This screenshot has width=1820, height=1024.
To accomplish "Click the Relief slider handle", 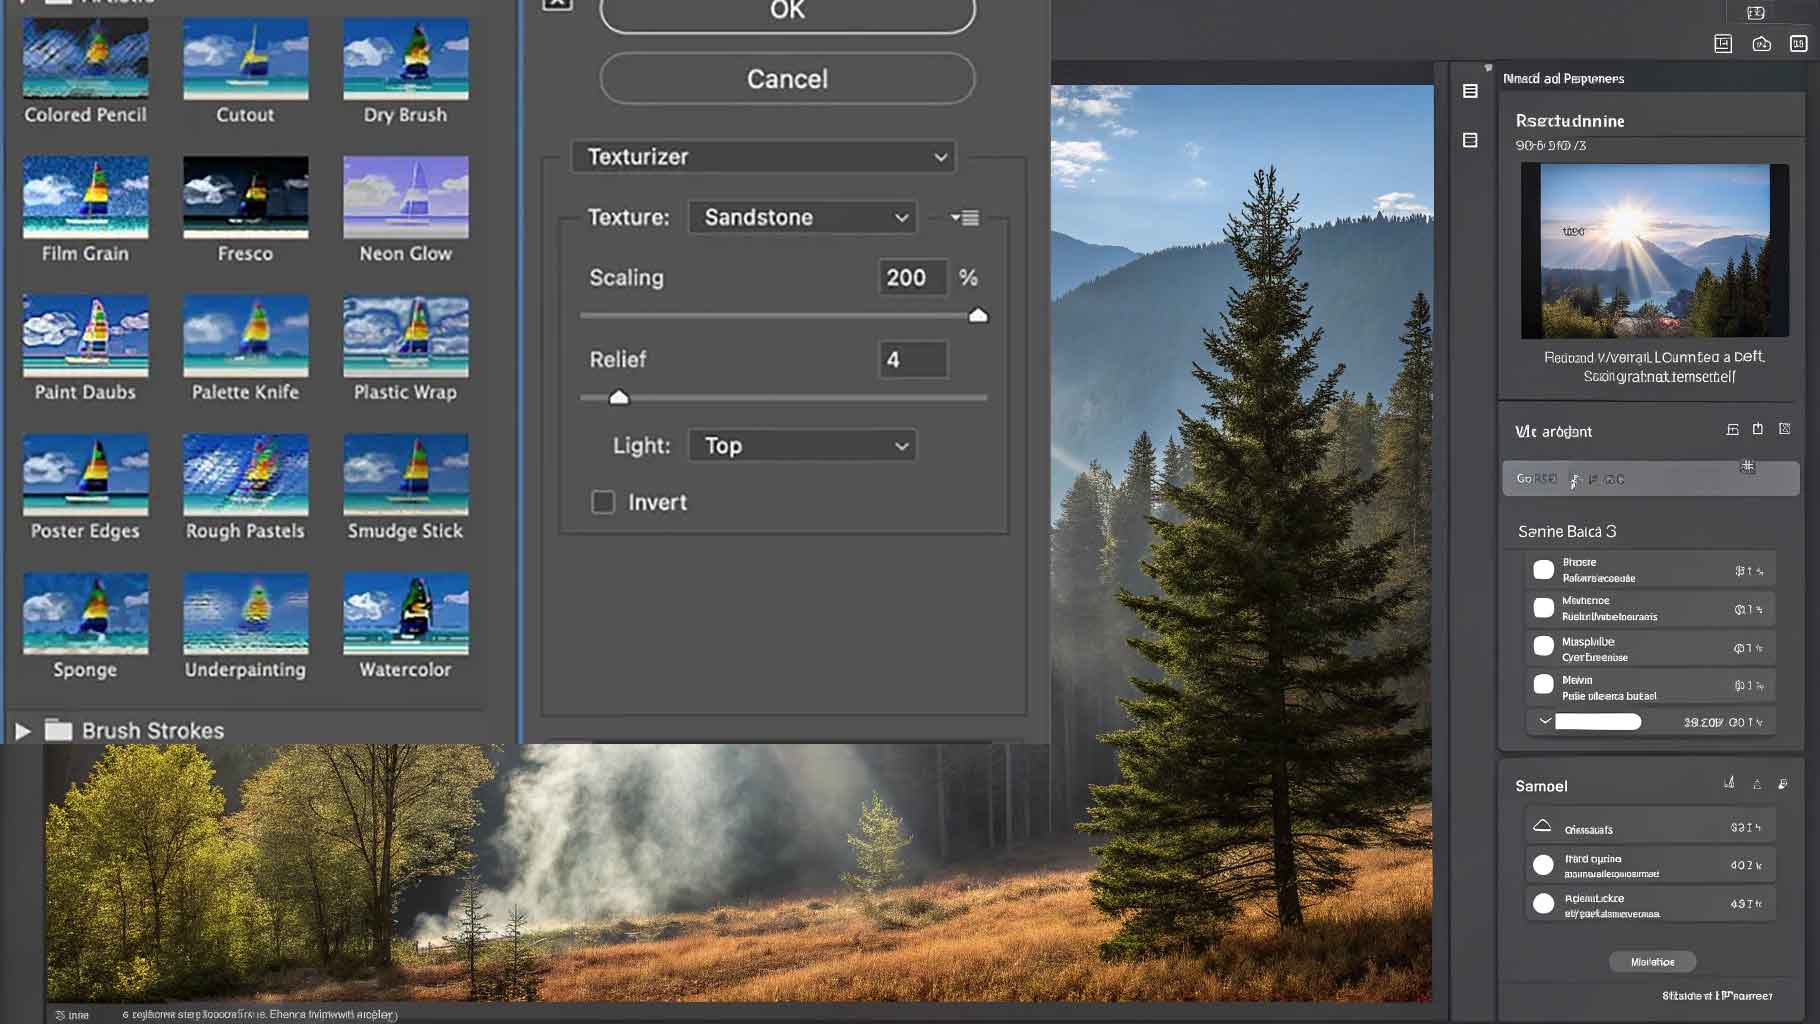I will click(619, 397).
